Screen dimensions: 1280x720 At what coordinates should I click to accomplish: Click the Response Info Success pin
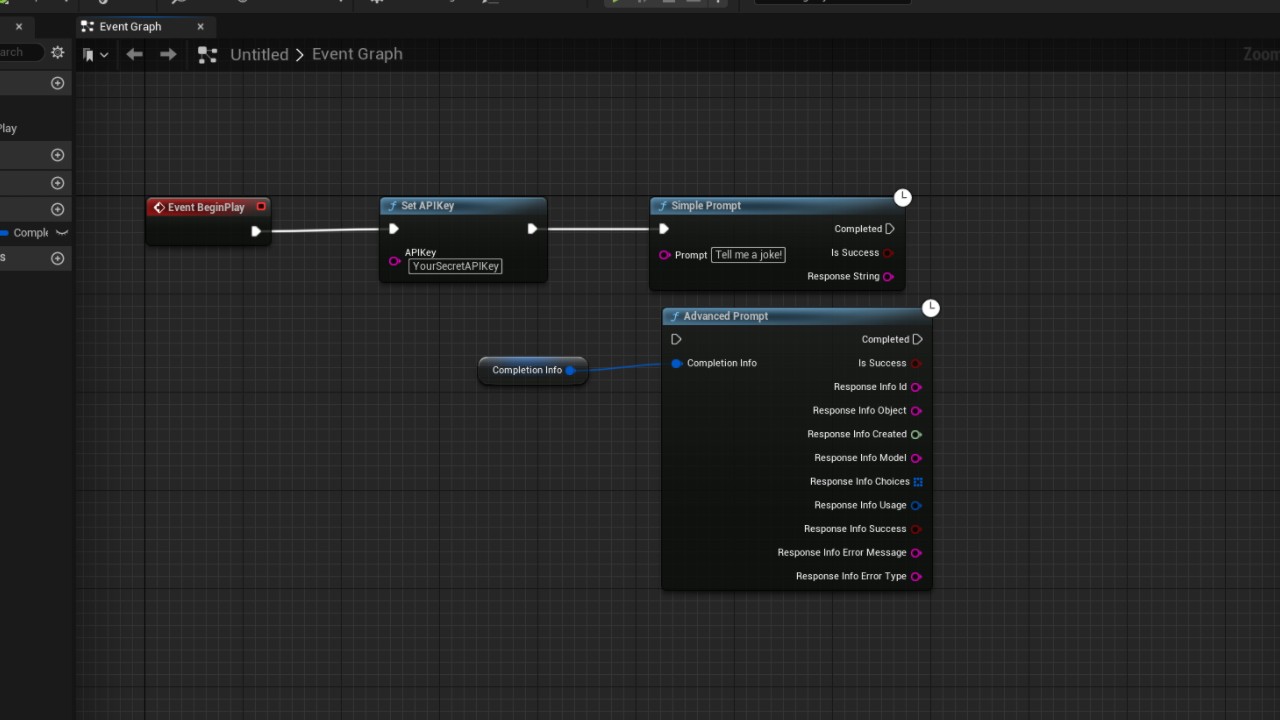(x=916, y=529)
